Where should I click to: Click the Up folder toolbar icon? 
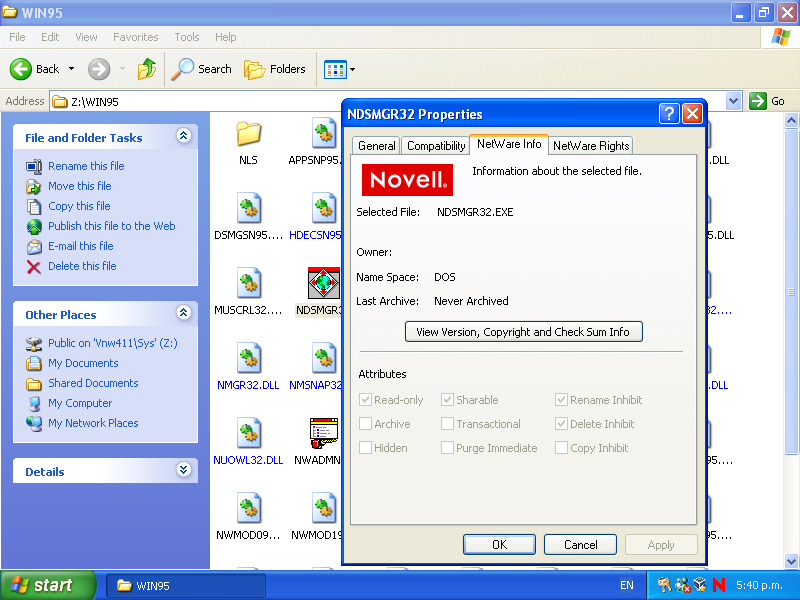click(x=147, y=69)
